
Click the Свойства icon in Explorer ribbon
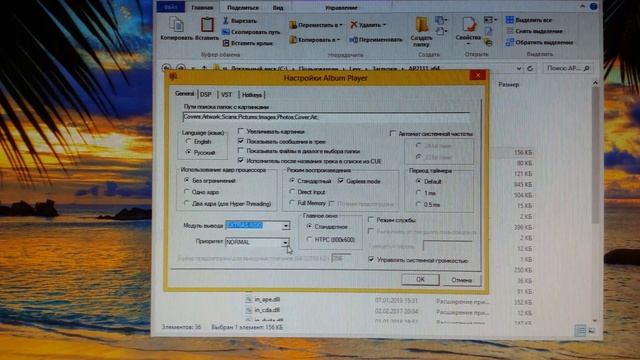click(x=469, y=24)
